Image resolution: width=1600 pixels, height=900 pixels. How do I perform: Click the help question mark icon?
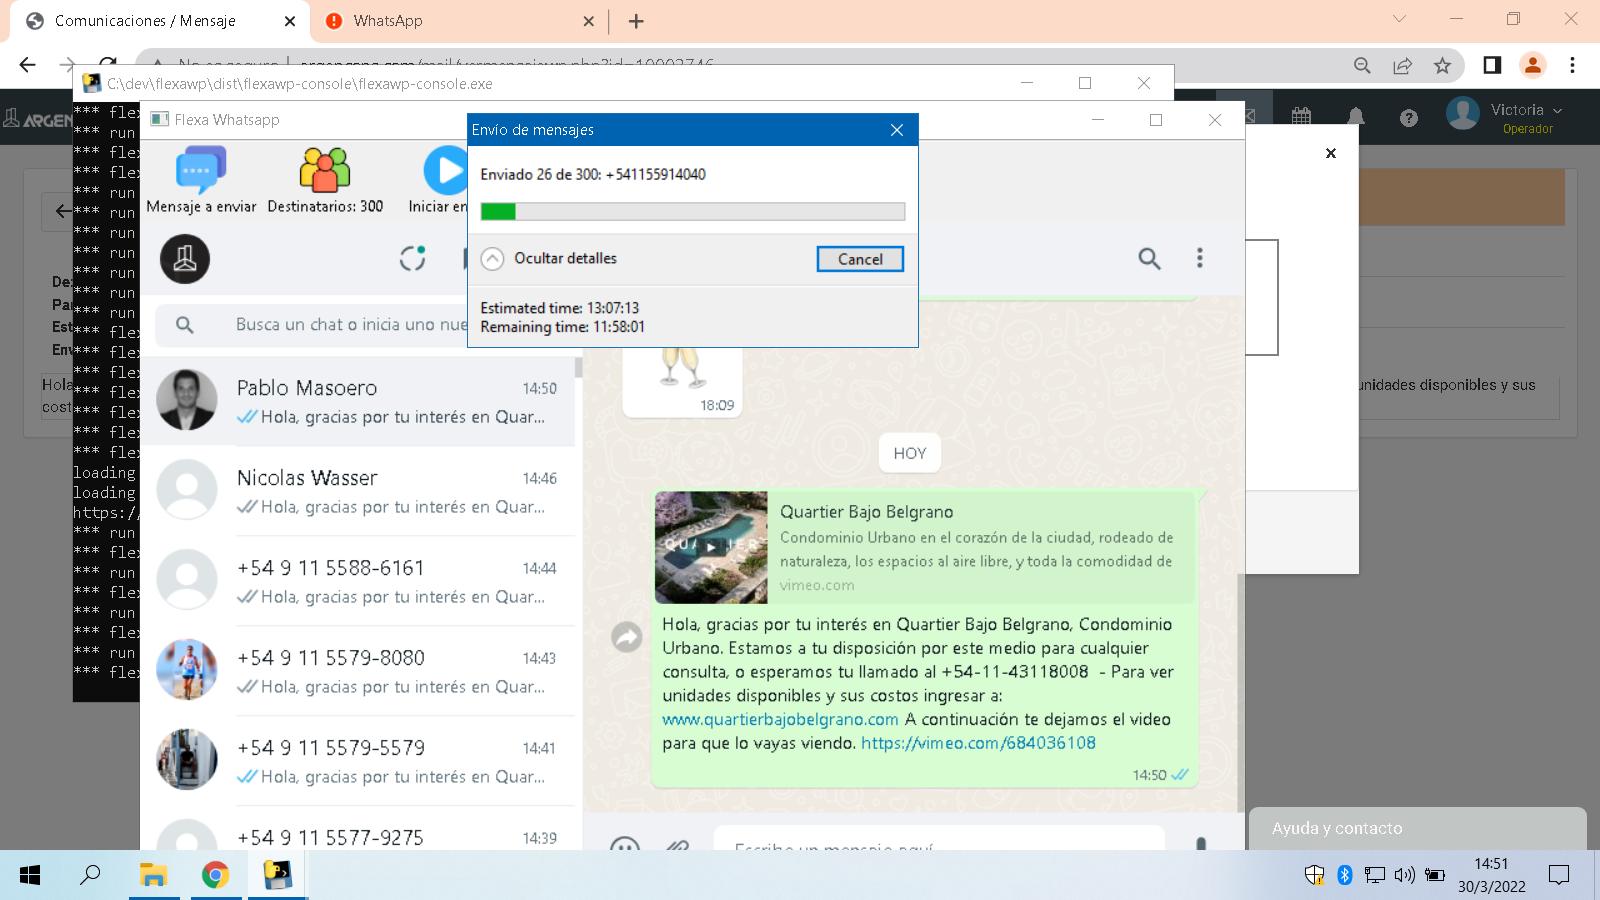1409,118
